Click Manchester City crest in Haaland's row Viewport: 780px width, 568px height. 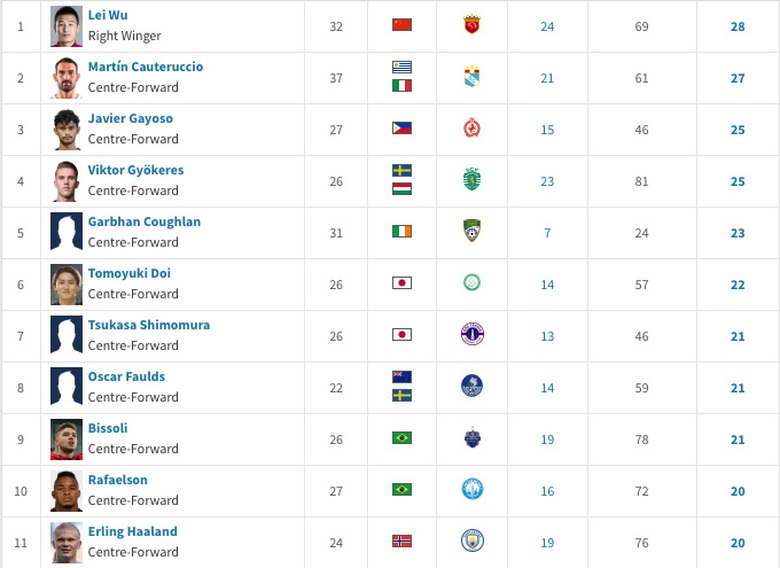pyautogui.click(x=472, y=541)
